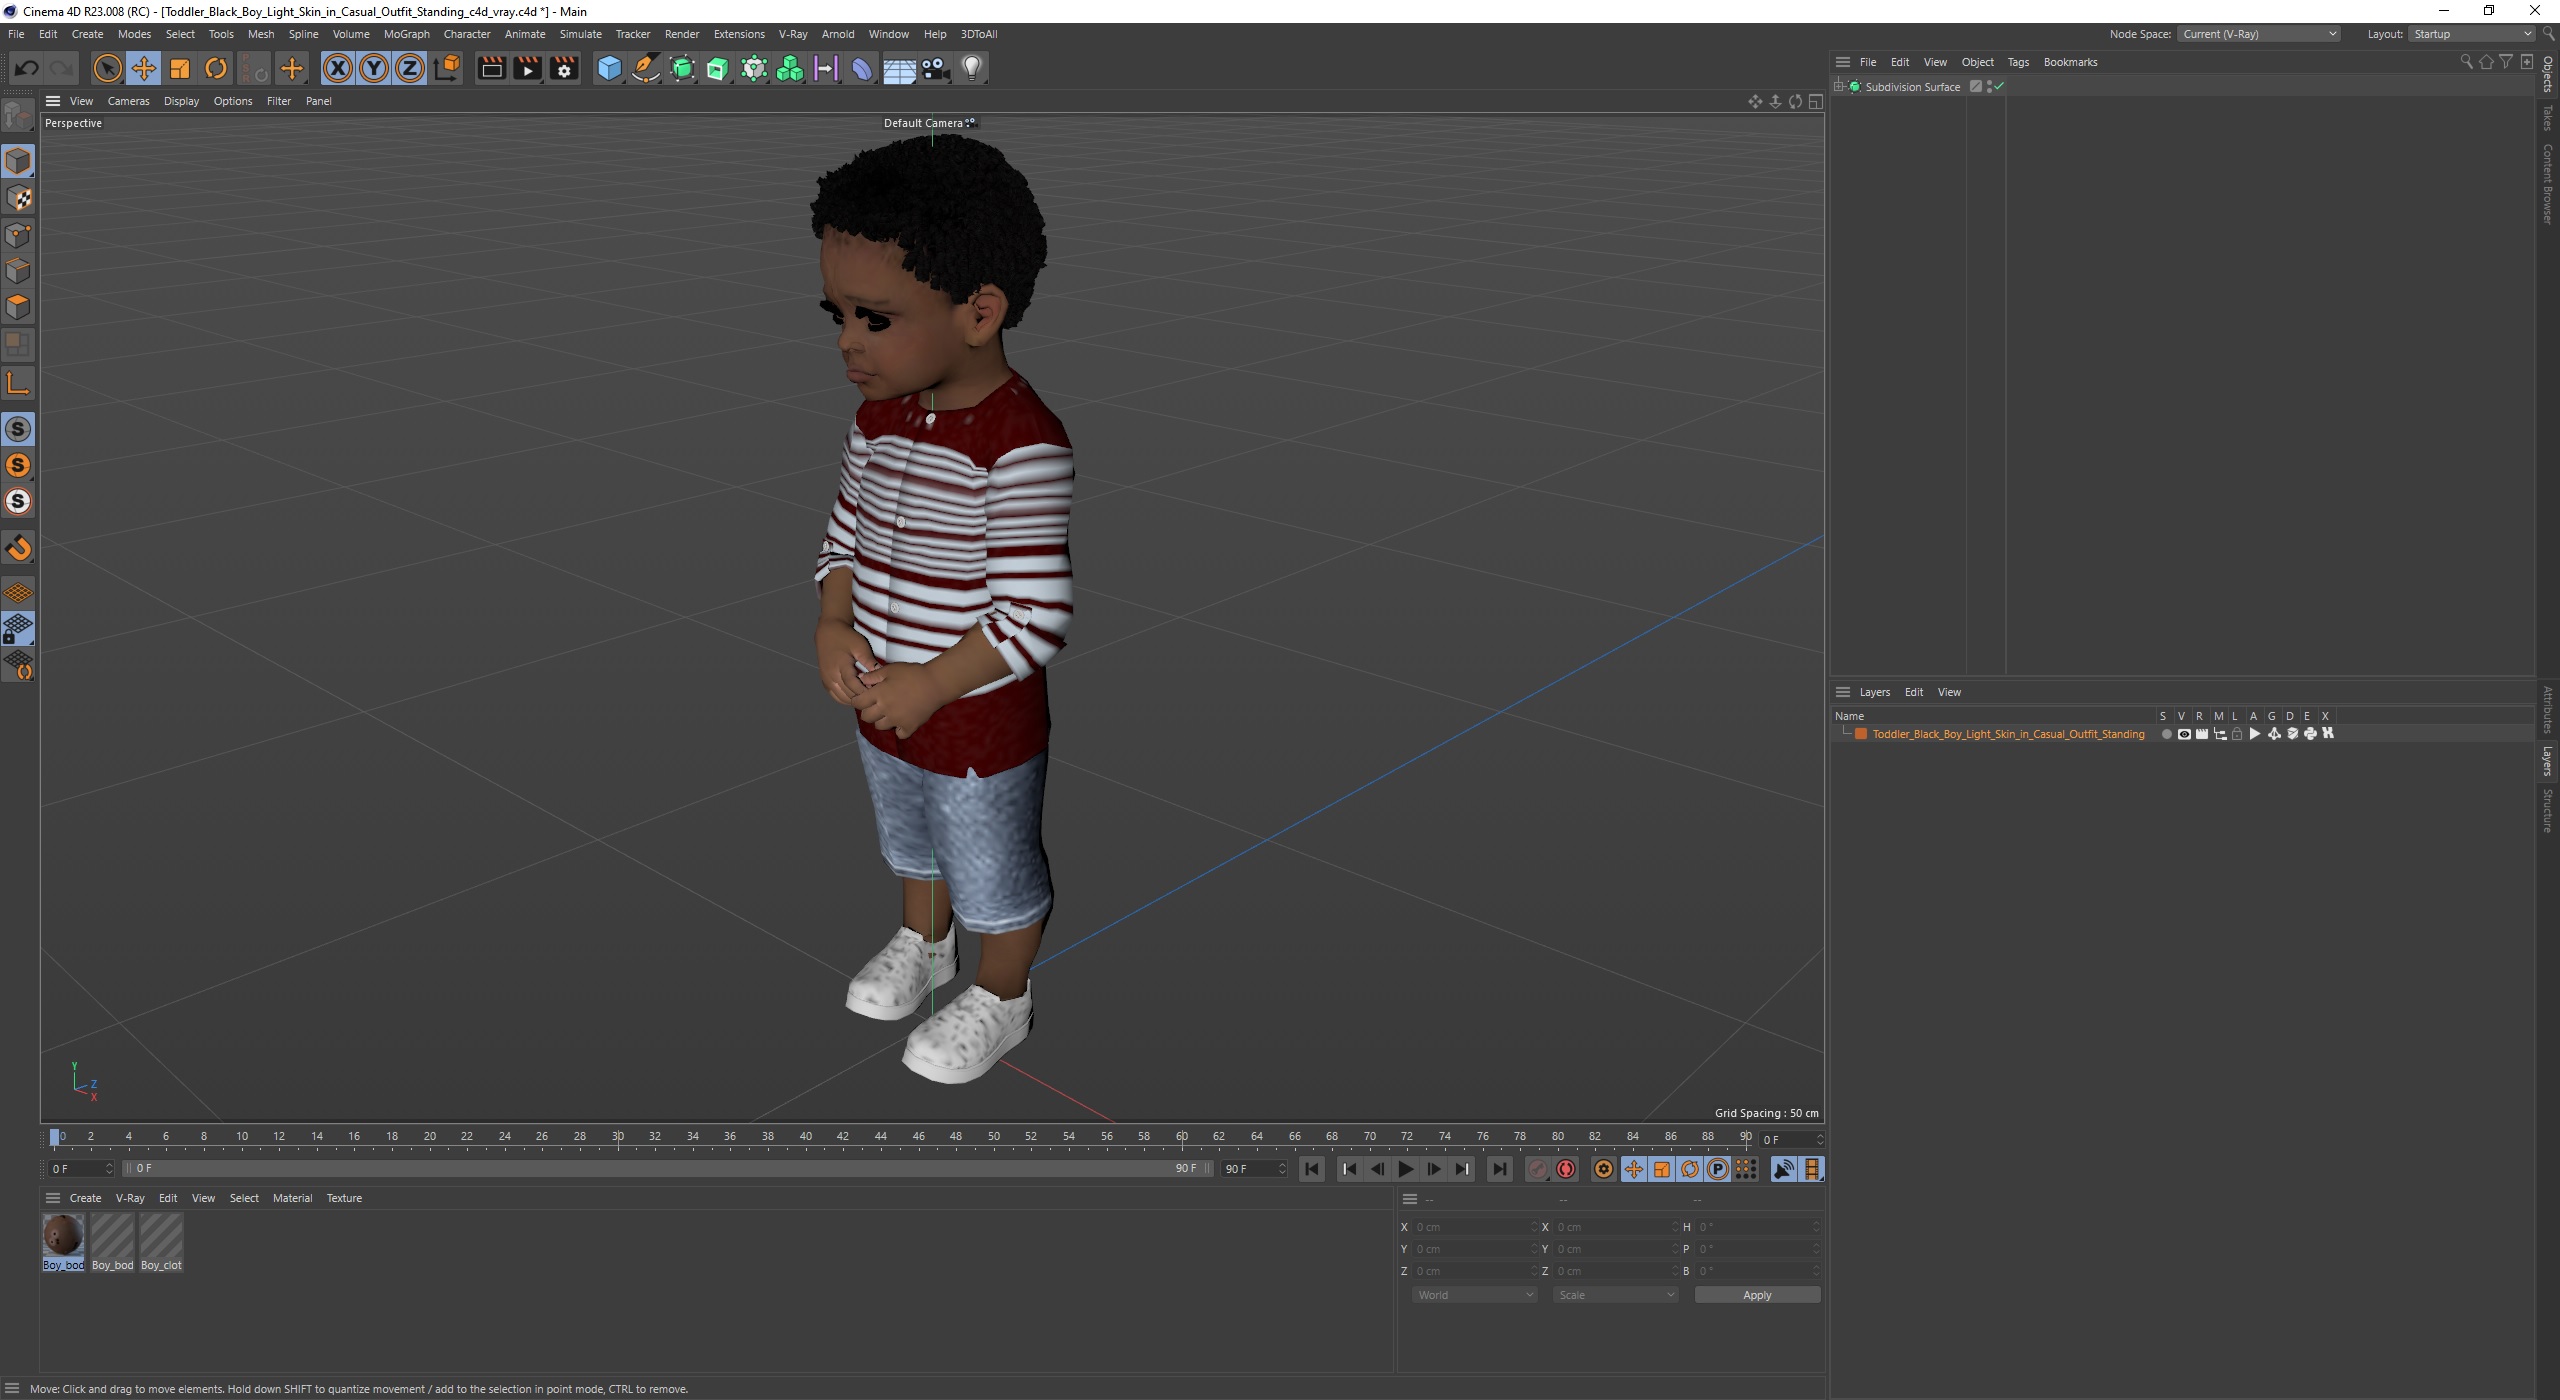Select the Move tool icon
This screenshot has width=2560, height=1400.
pyautogui.click(x=144, y=68)
